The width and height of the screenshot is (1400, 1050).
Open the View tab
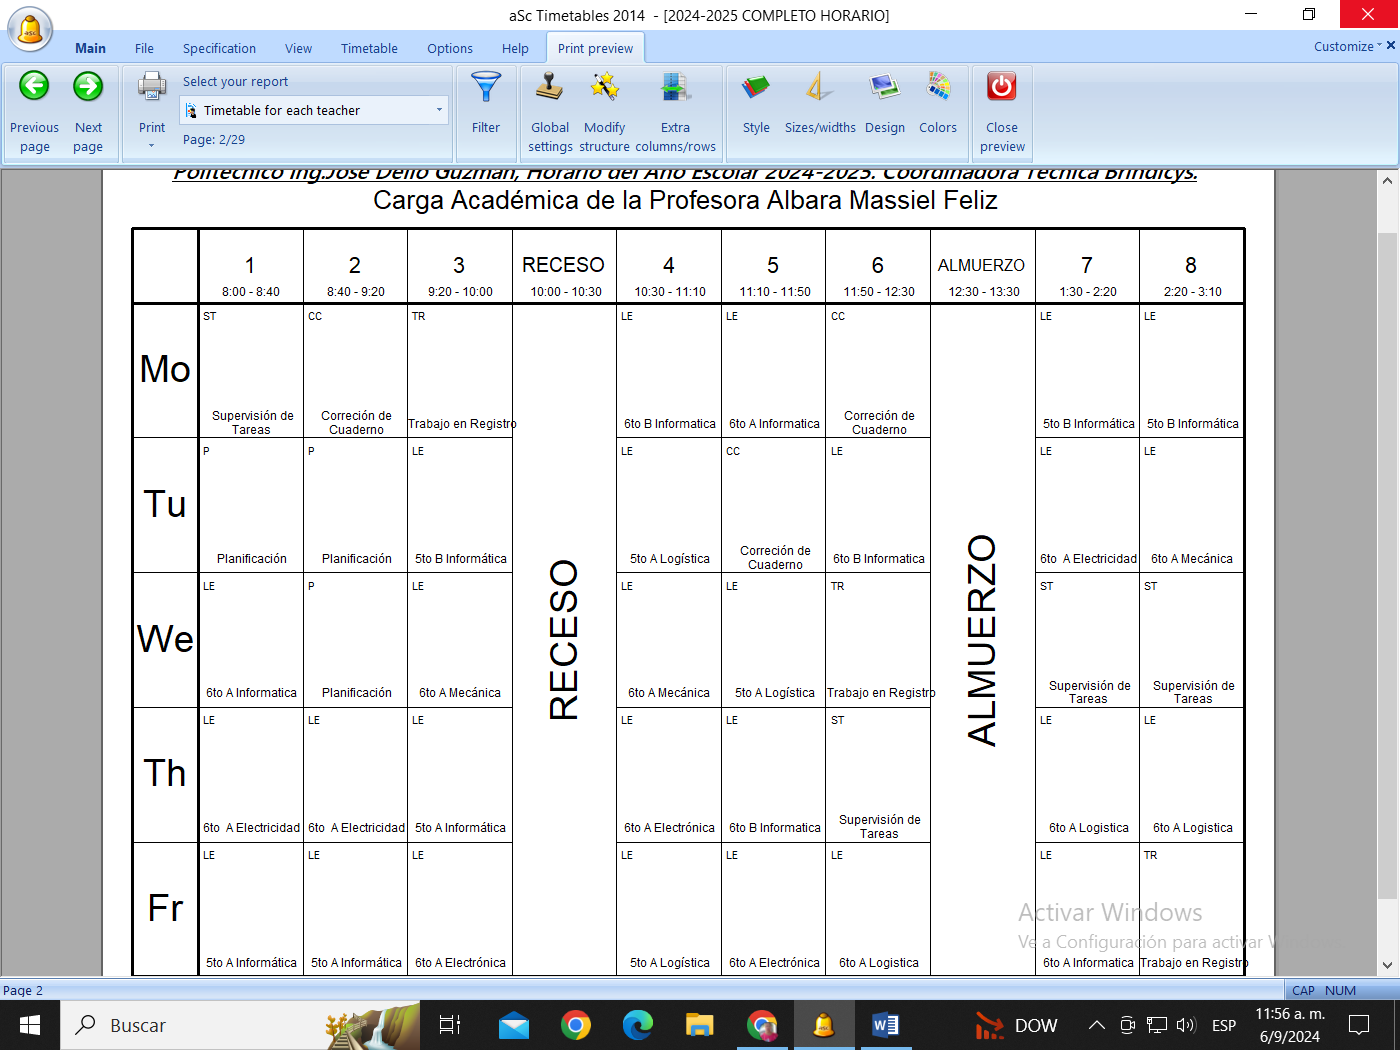[298, 48]
